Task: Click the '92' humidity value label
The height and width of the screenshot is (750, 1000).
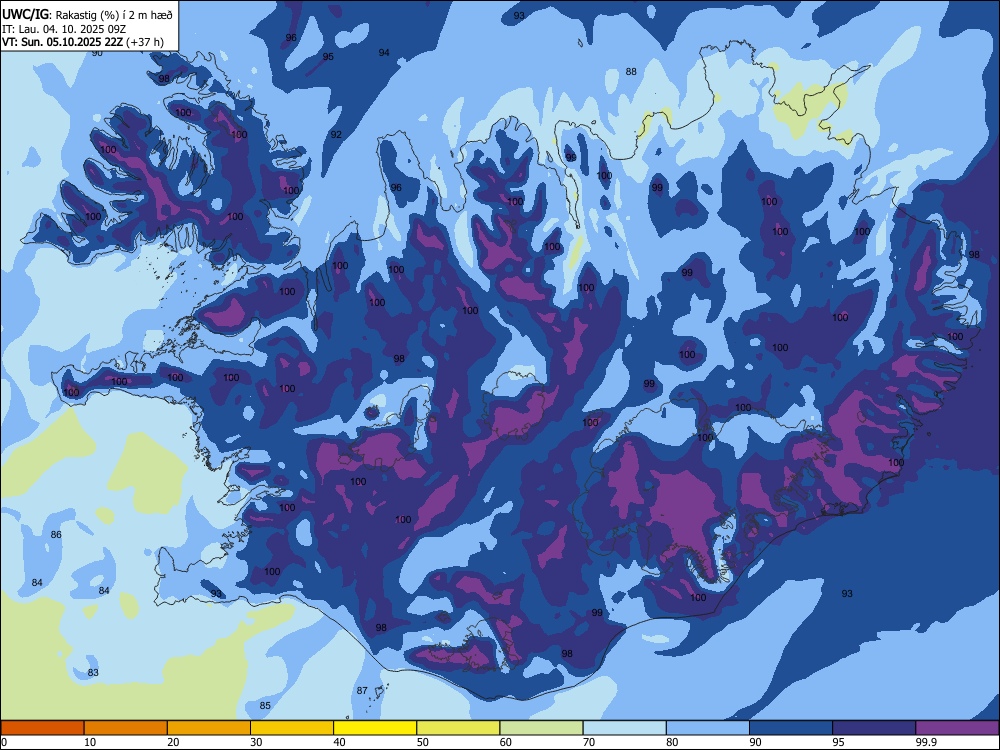Action: 336,135
